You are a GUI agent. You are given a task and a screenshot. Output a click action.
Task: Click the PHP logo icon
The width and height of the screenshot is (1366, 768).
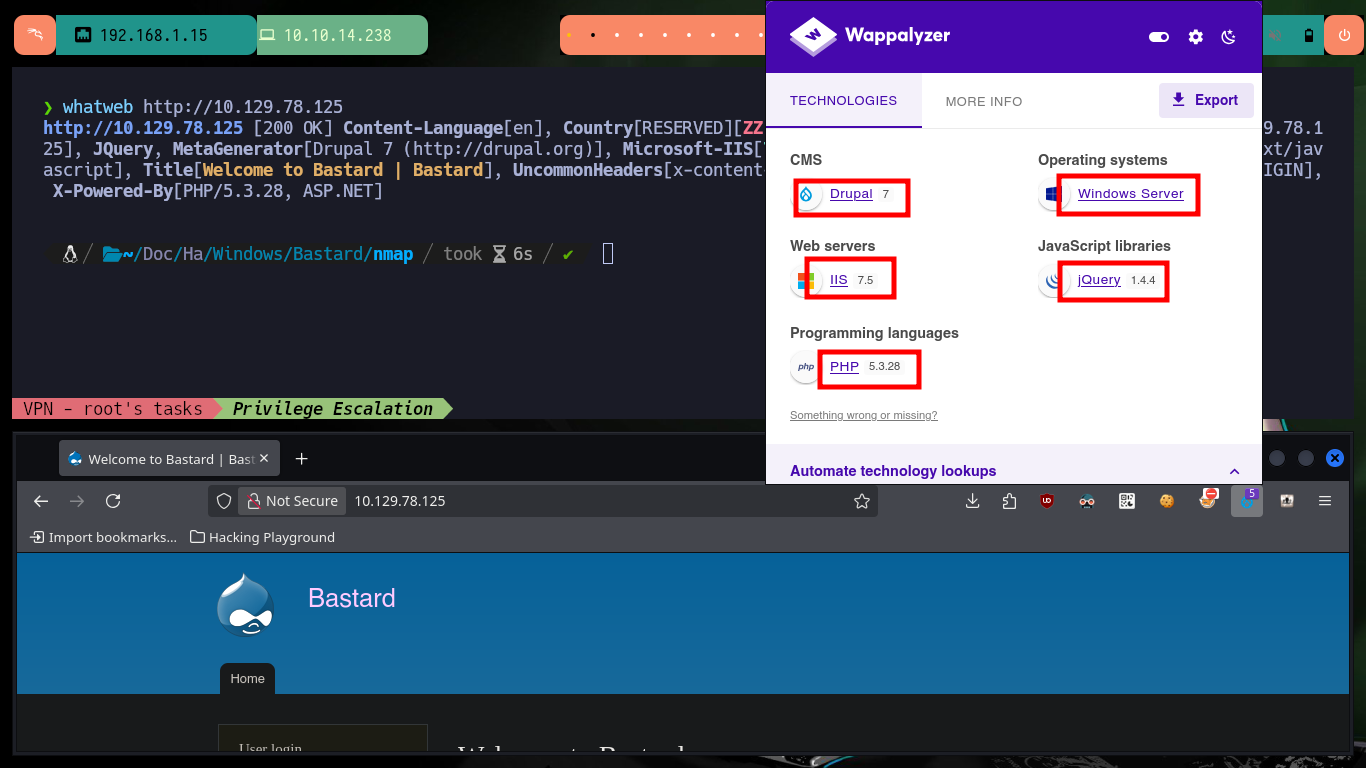tap(806, 368)
